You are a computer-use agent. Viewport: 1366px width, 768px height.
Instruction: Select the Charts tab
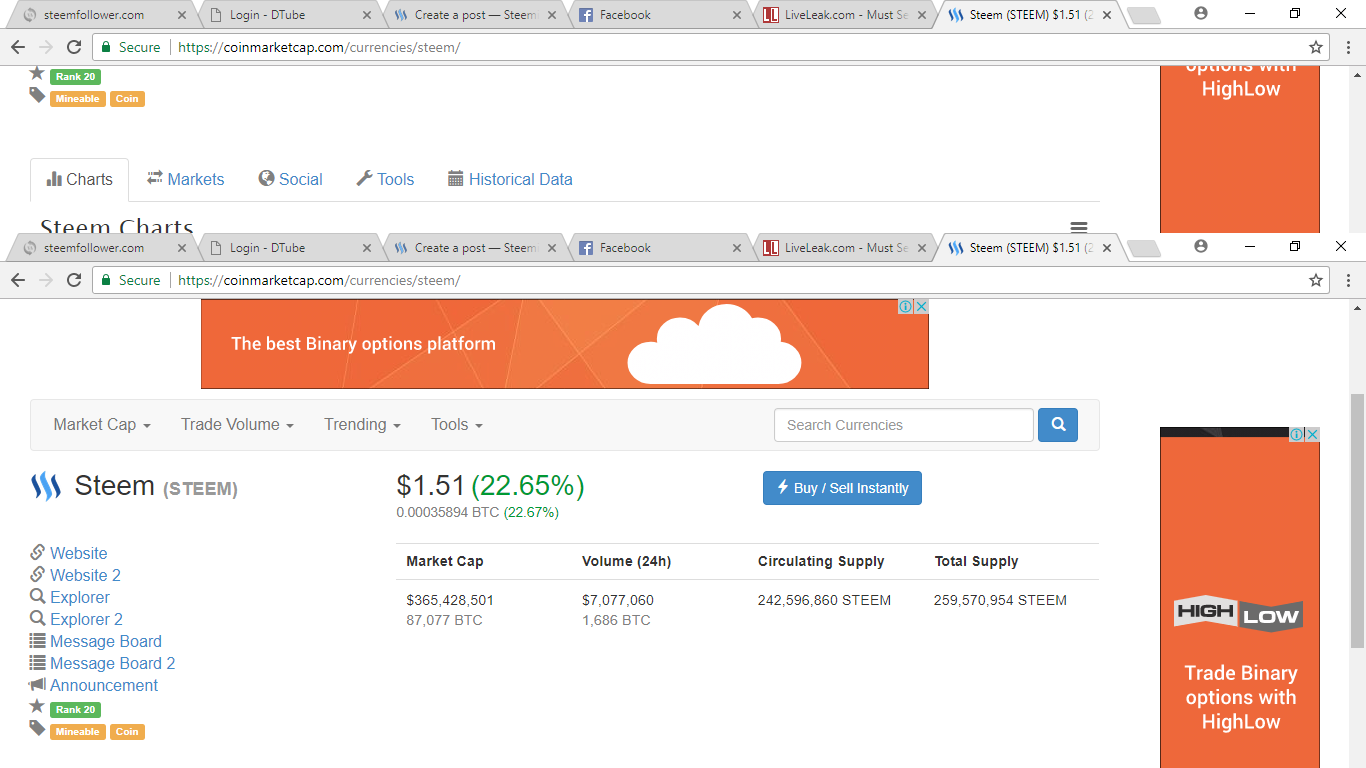(79, 180)
